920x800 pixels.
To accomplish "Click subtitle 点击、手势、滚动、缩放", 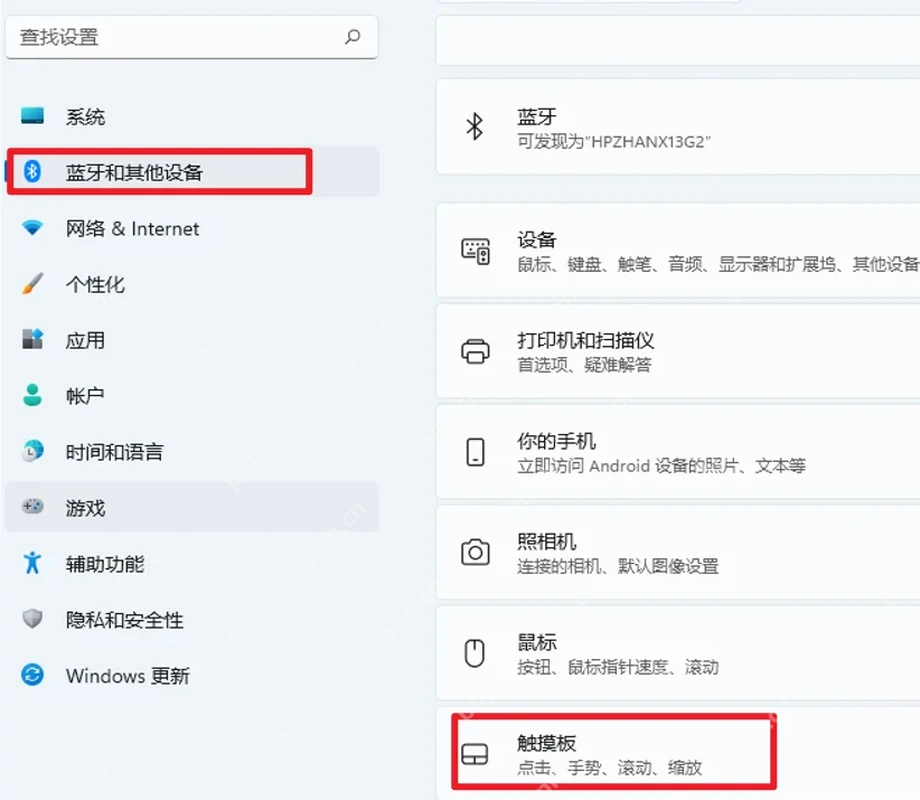I will (x=610, y=767).
